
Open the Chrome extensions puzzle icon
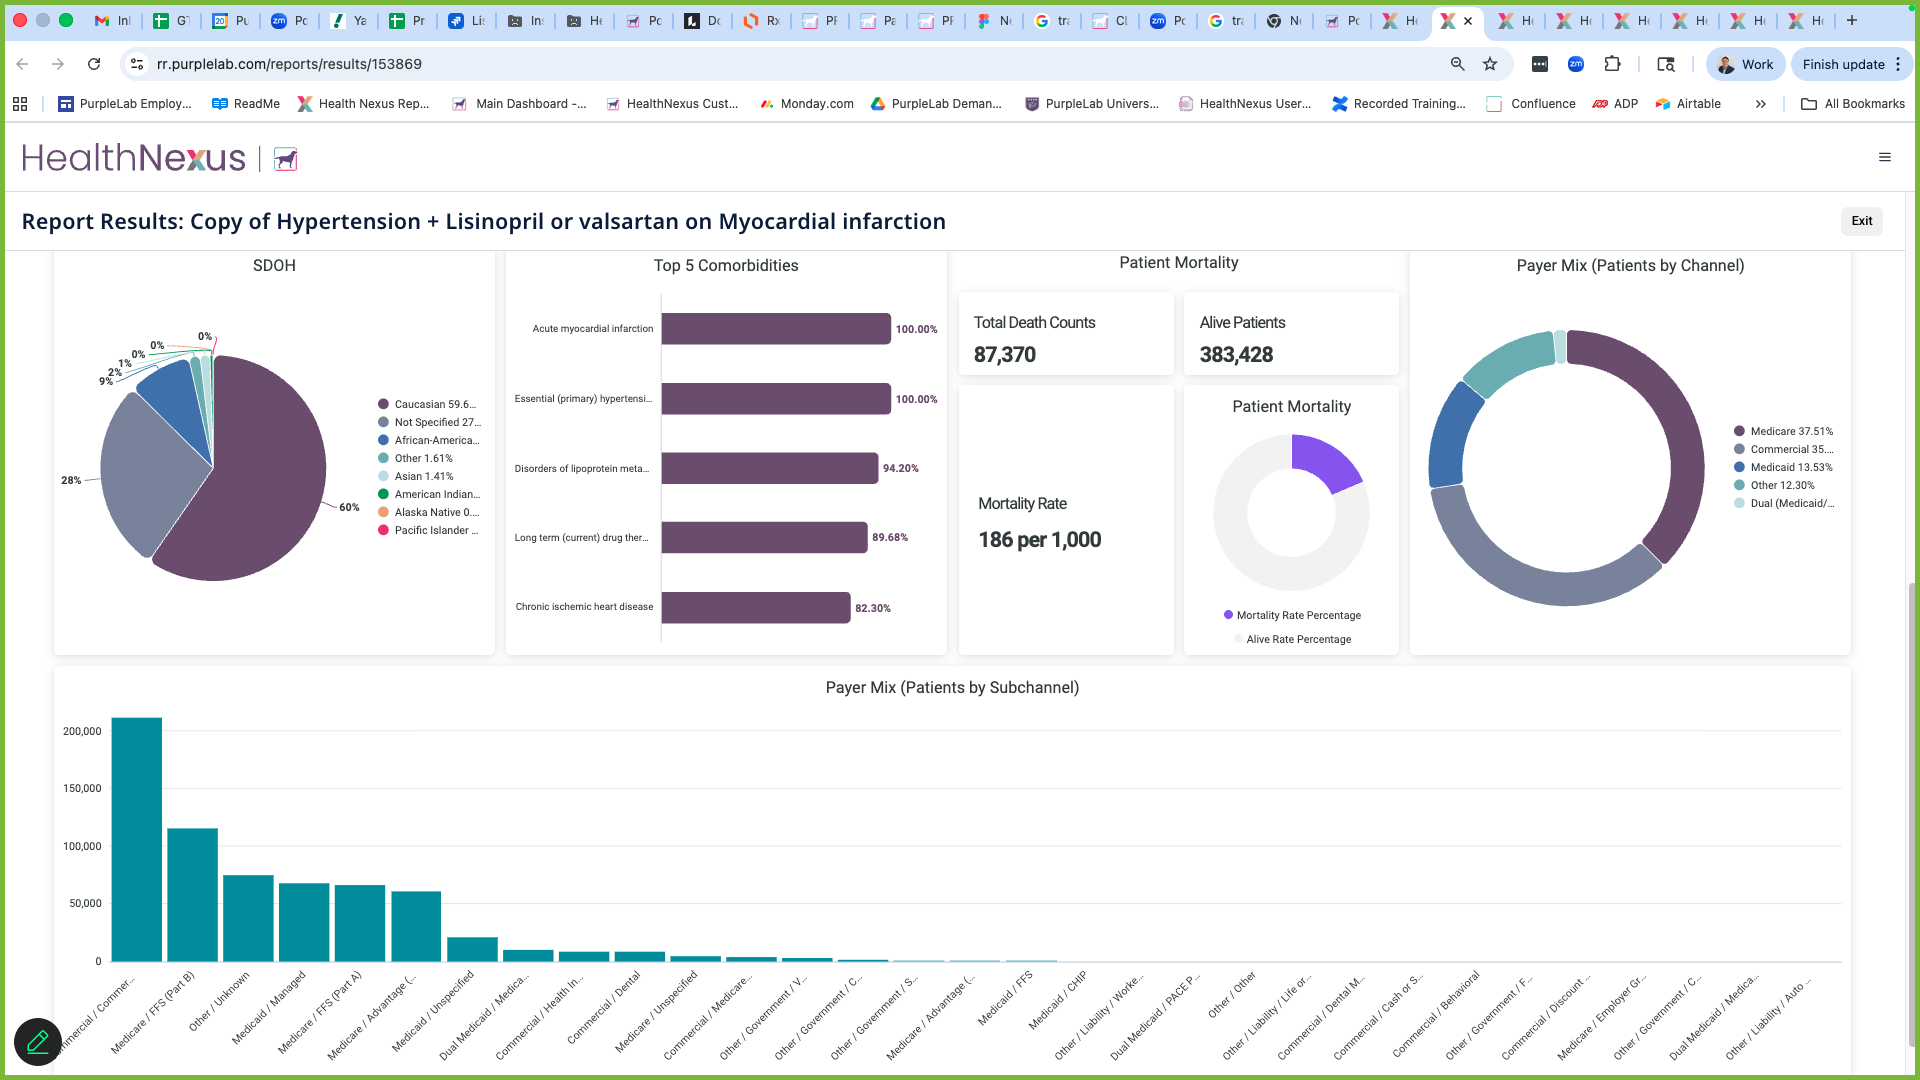pos(1612,64)
